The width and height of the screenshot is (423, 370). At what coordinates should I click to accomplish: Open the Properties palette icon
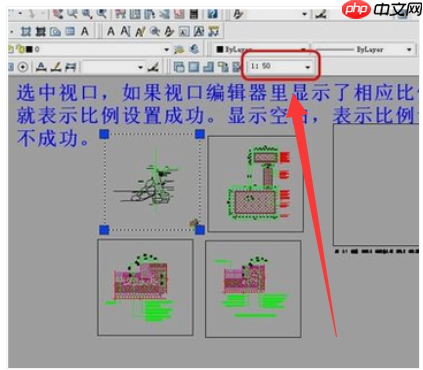[x=120, y=14]
